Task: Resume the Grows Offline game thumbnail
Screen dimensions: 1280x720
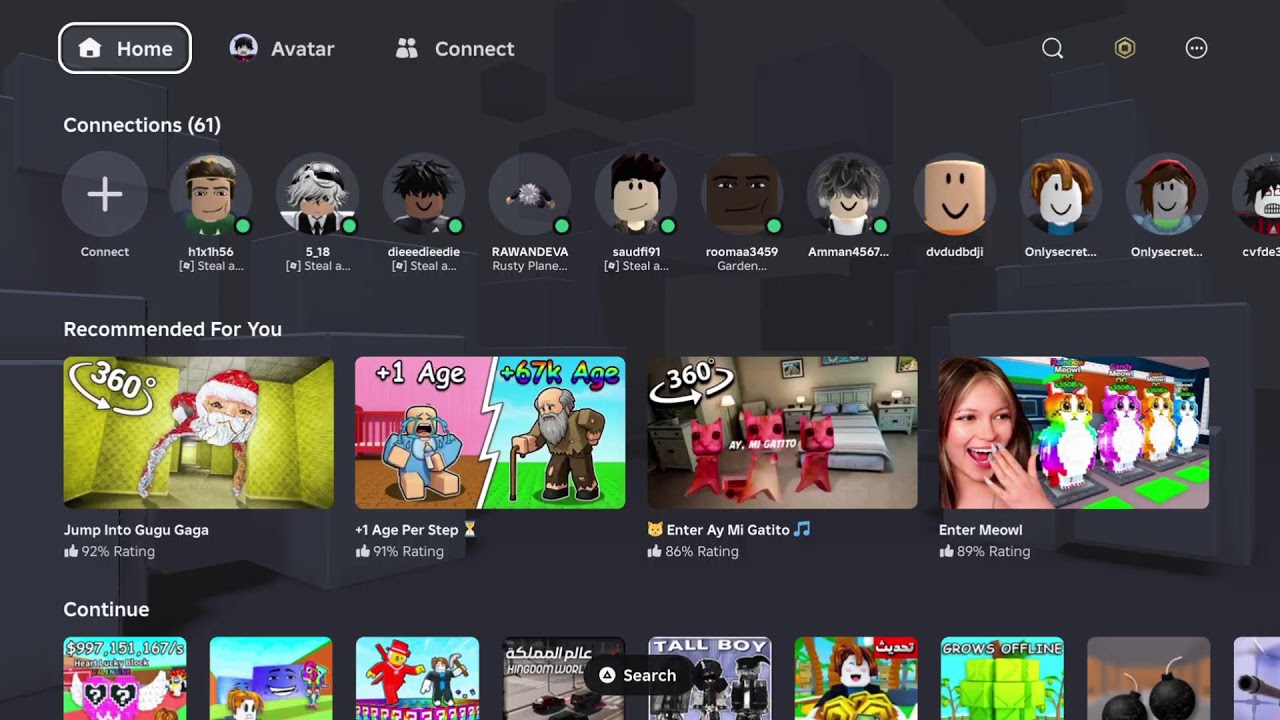Action: tap(1002, 679)
